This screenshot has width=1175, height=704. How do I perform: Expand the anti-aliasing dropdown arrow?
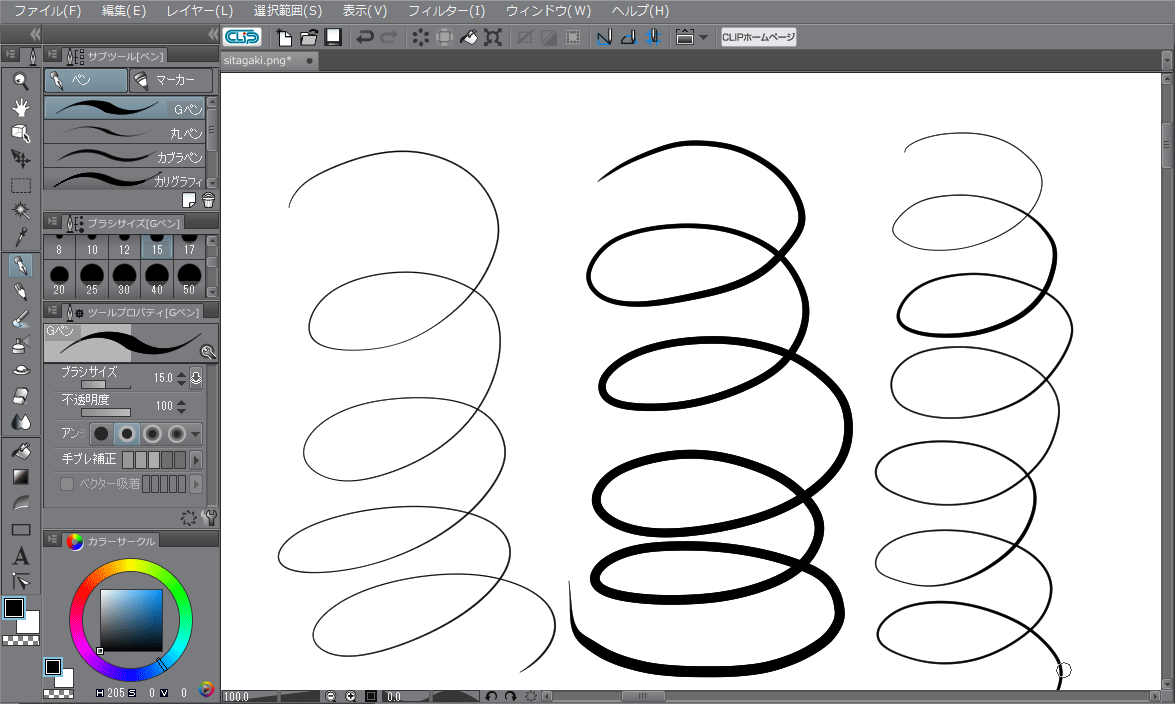tap(196, 433)
